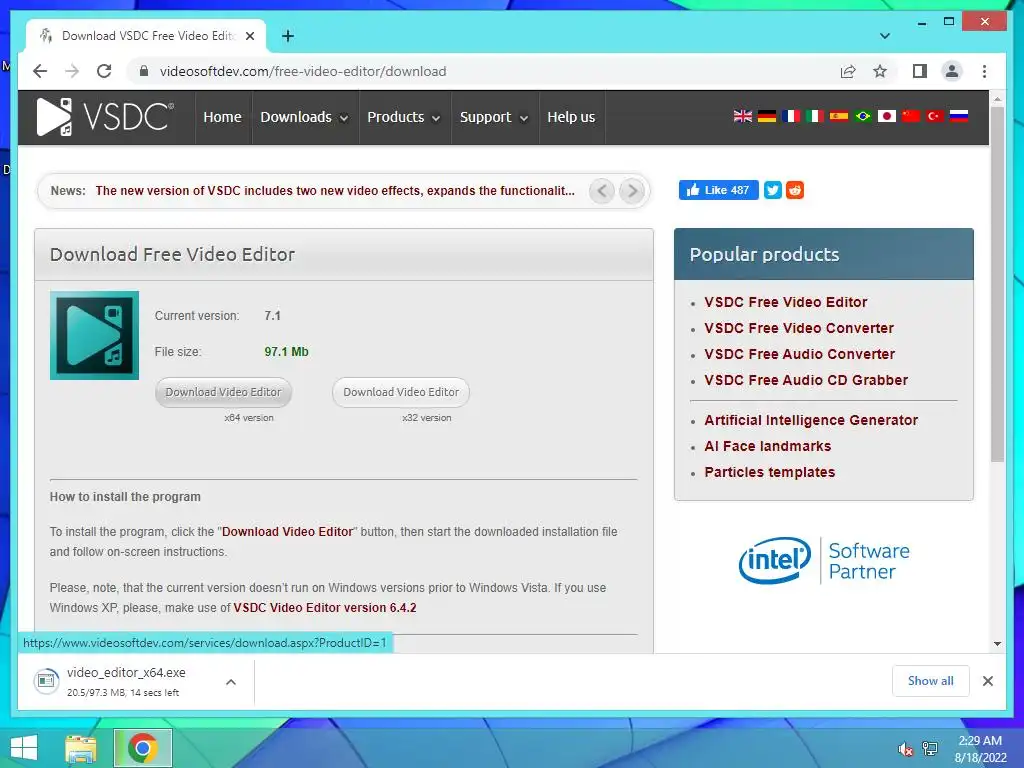1024x768 pixels.
Task: Open VSDC Video Editor version 6.4.2 link
Action: 325,607
